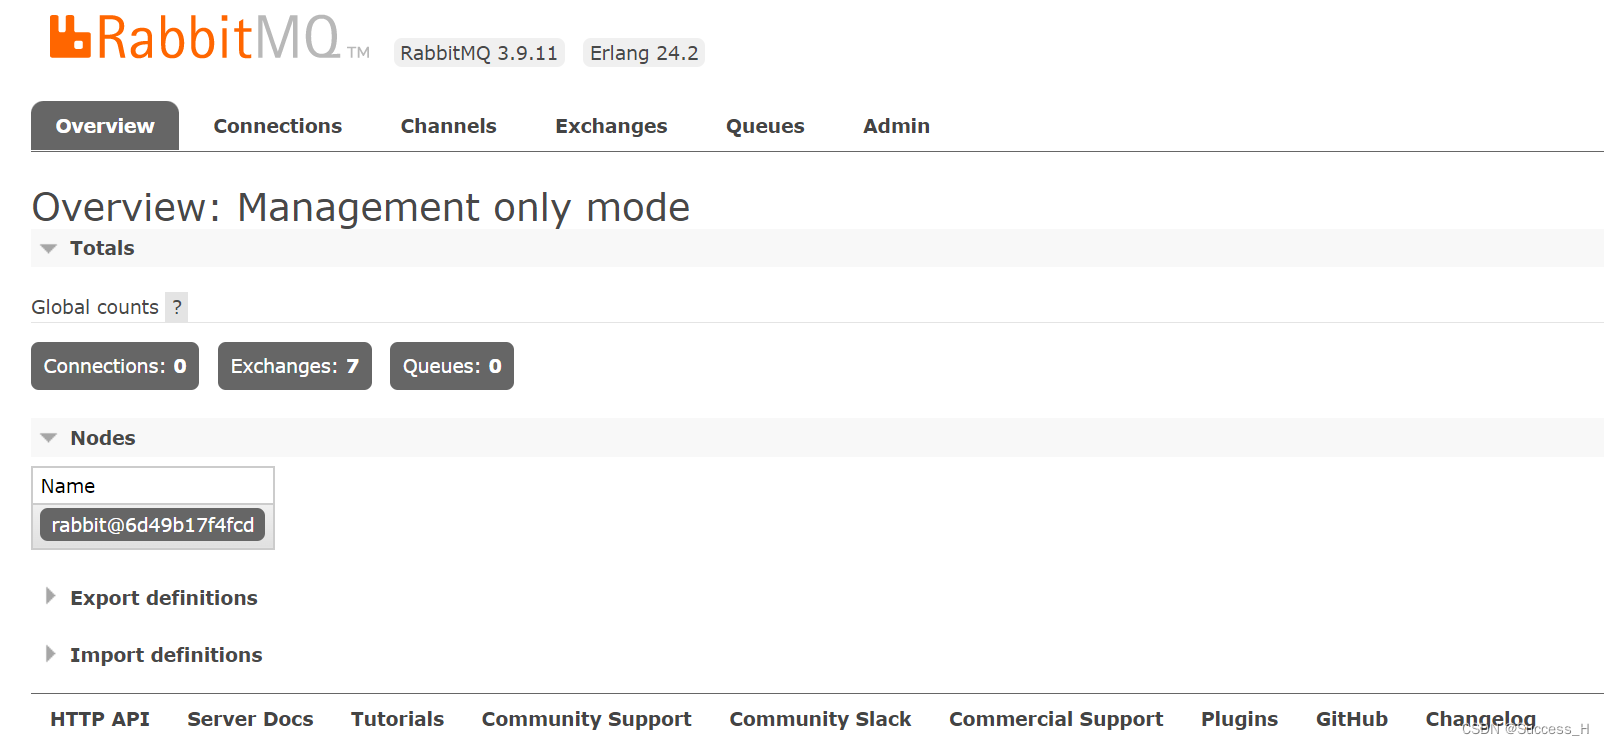
Task: Select the Exchanges tab
Action: (x=611, y=126)
